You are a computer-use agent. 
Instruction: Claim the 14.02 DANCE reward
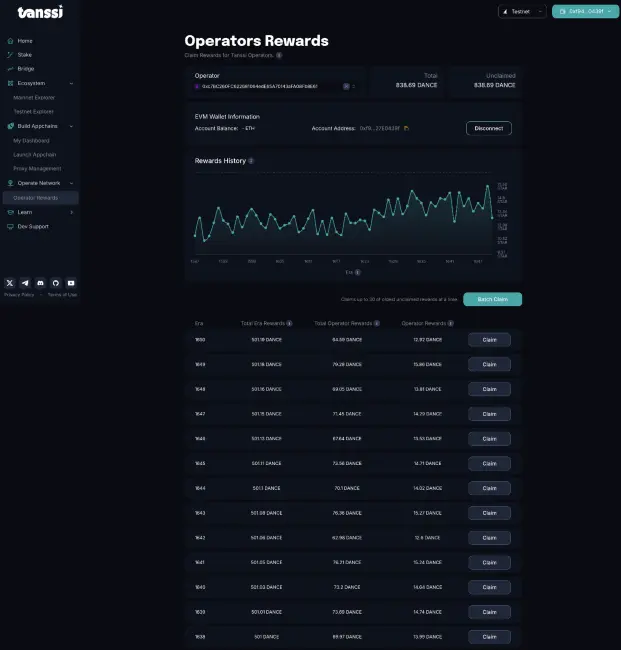click(489, 488)
